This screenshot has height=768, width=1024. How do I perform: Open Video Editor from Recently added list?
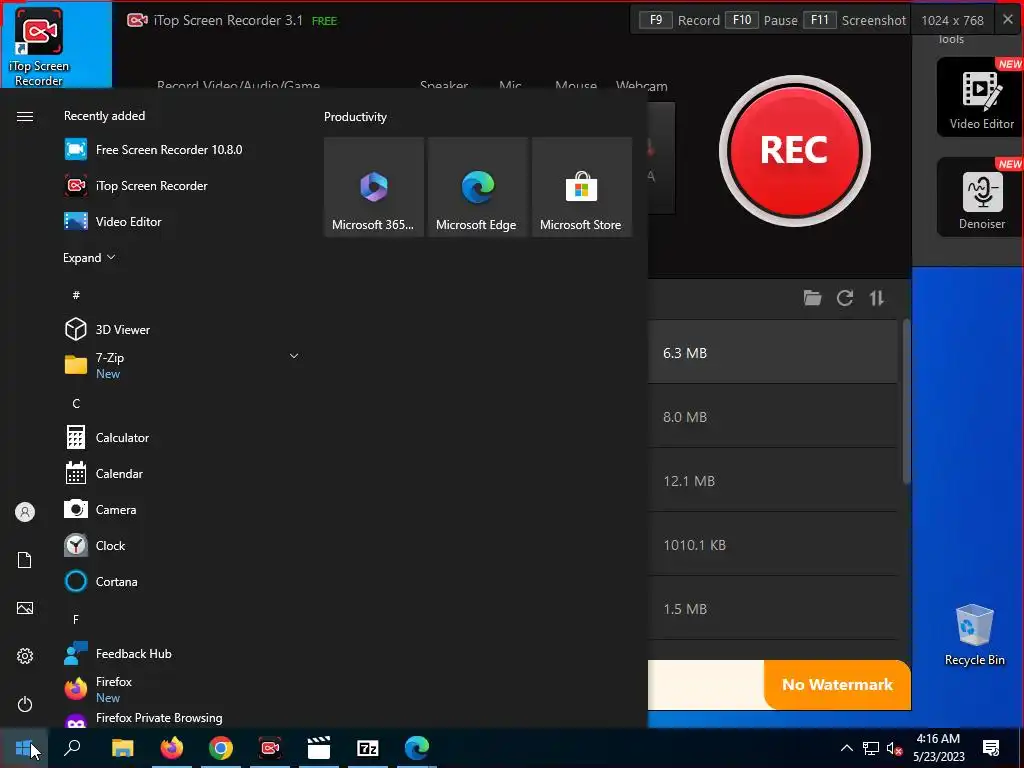182,221
